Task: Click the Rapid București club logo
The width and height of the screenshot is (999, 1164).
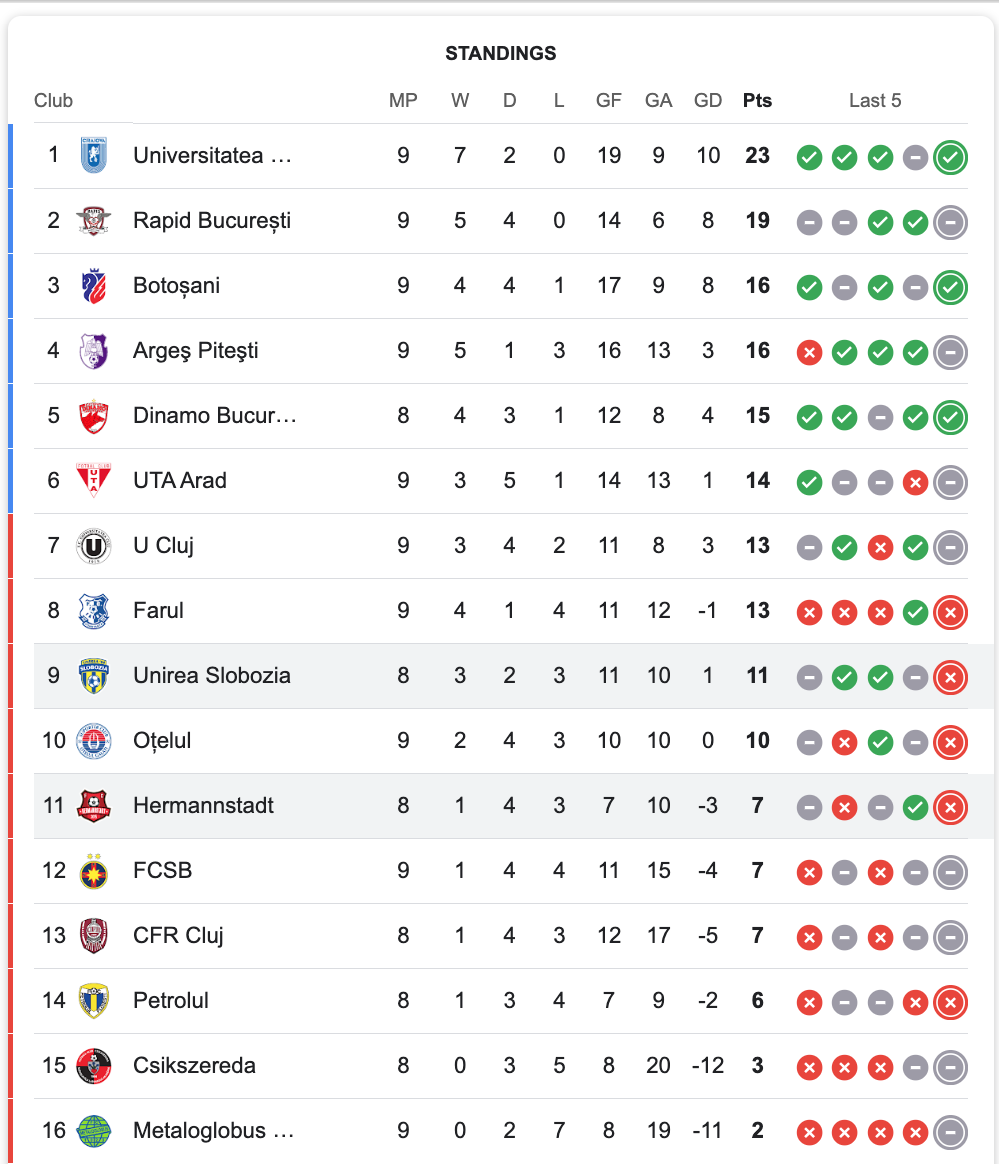Action: 94,220
